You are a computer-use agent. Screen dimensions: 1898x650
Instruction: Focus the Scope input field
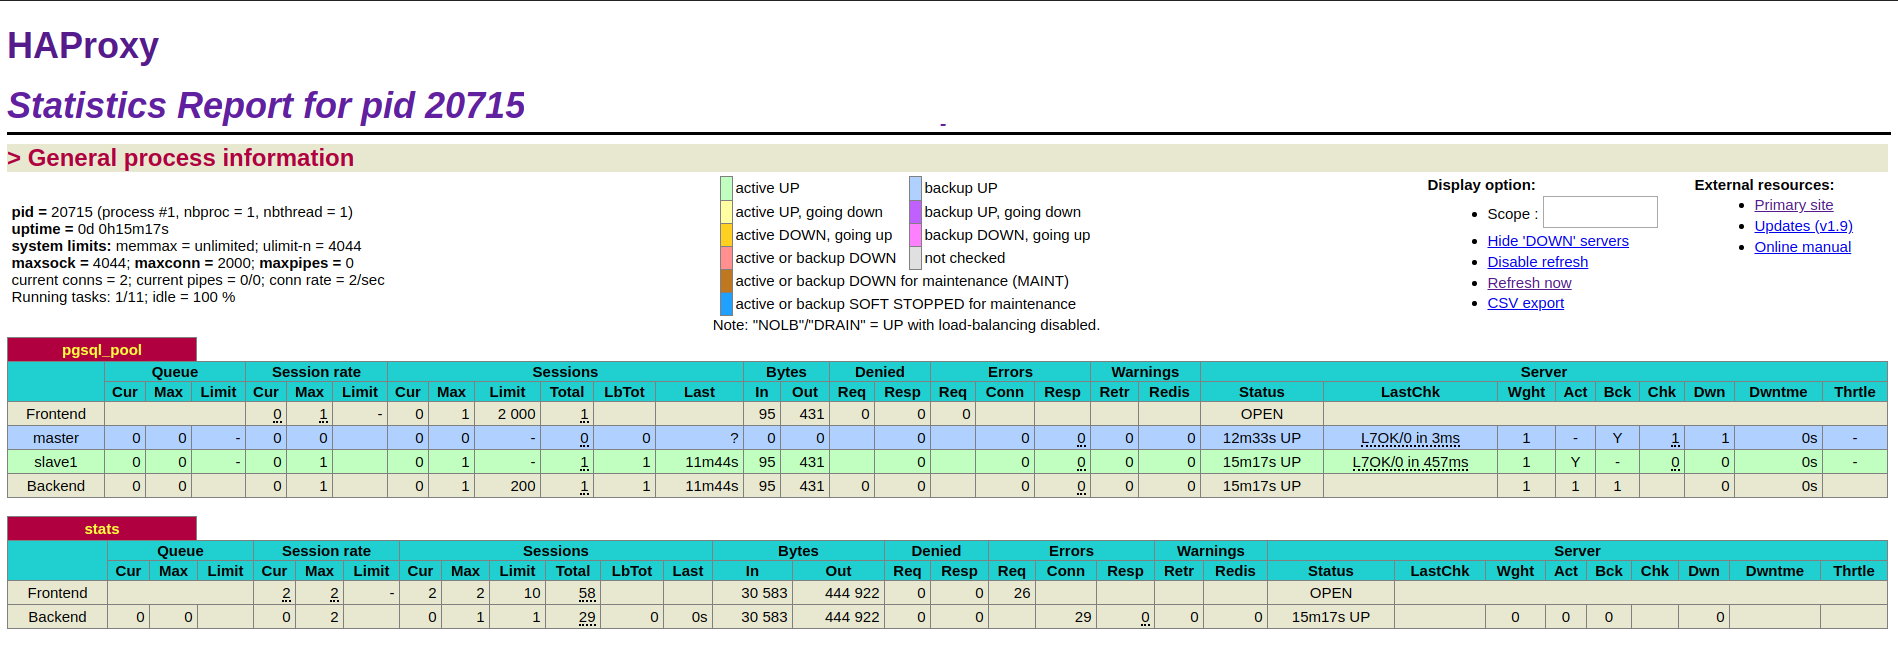(1600, 212)
